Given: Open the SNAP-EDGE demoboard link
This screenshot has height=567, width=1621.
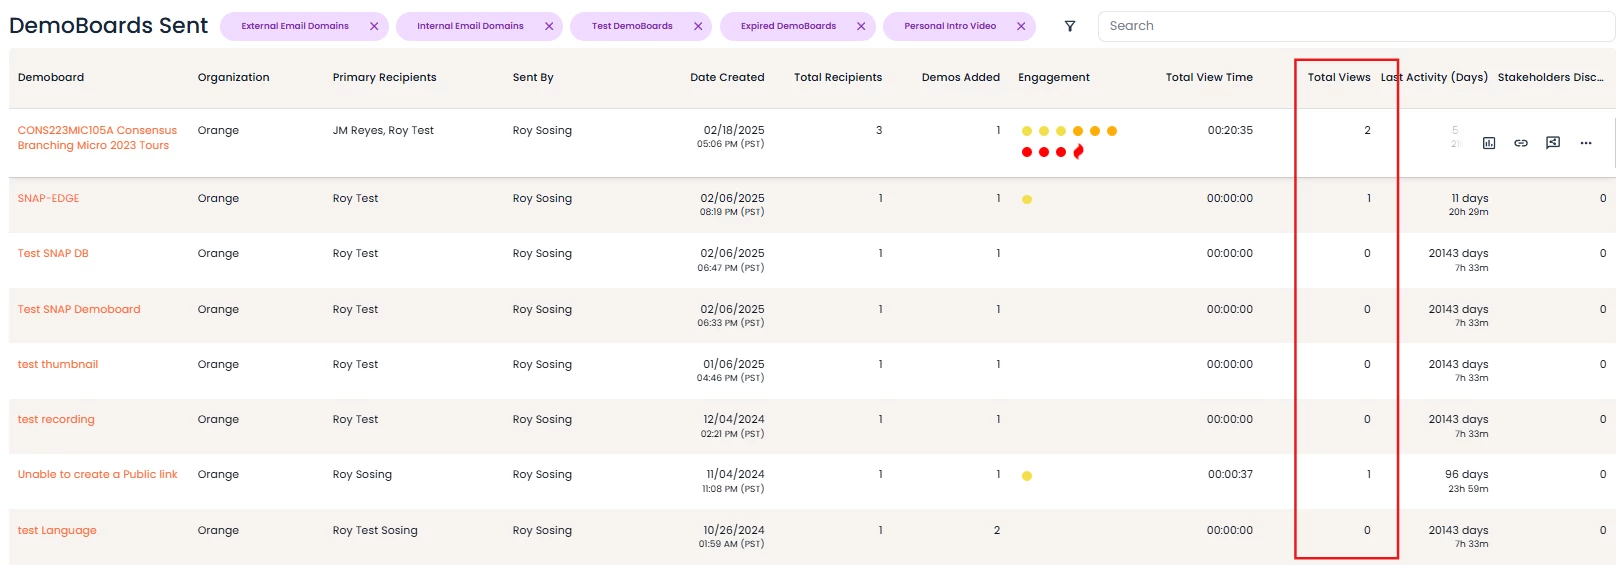Looking at the screenshot, I should coord(48,198).
